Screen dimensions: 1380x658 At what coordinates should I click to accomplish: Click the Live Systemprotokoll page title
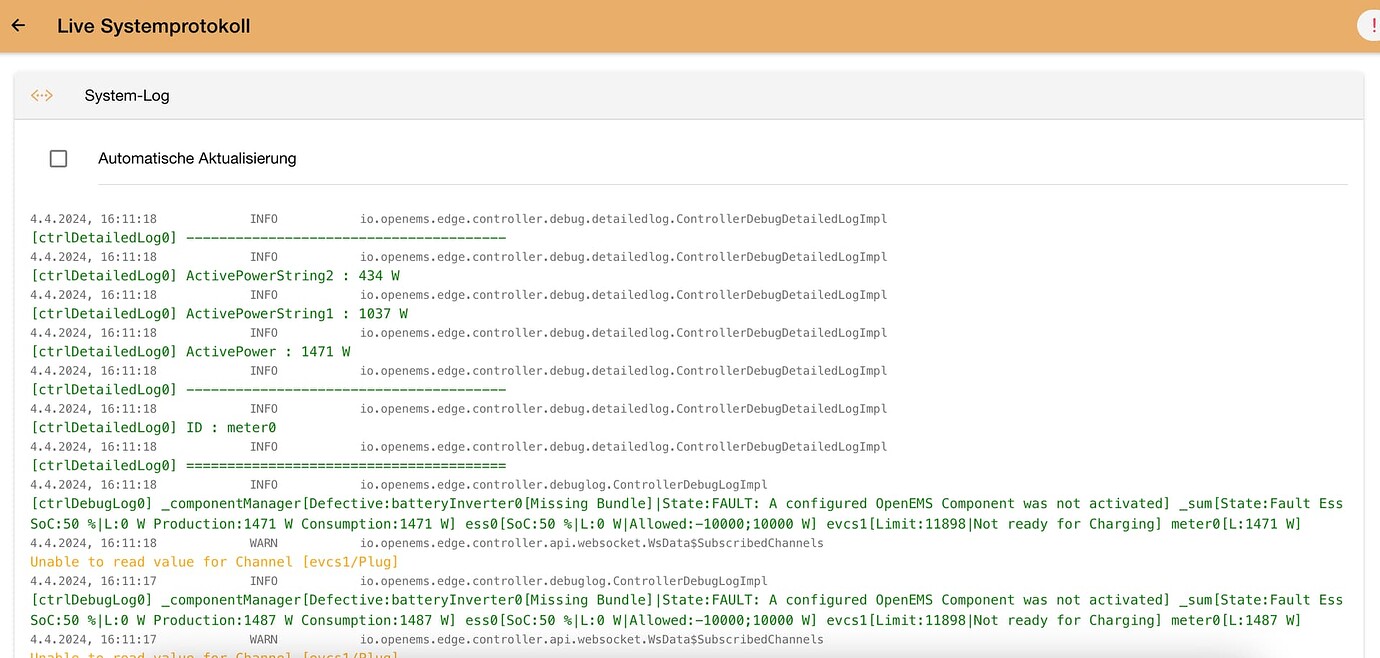pyautogui.click(x=153, y=26)
